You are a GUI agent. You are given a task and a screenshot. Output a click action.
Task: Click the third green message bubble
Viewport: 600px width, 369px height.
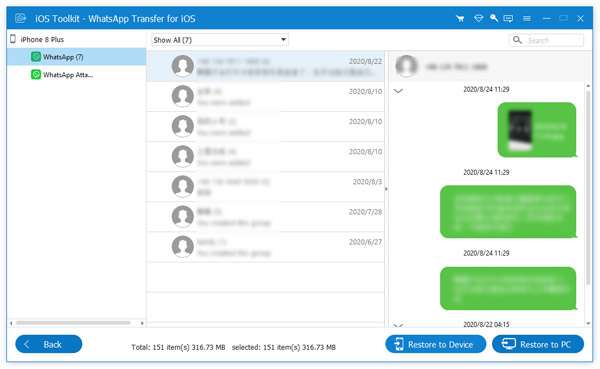click(508, 288)
